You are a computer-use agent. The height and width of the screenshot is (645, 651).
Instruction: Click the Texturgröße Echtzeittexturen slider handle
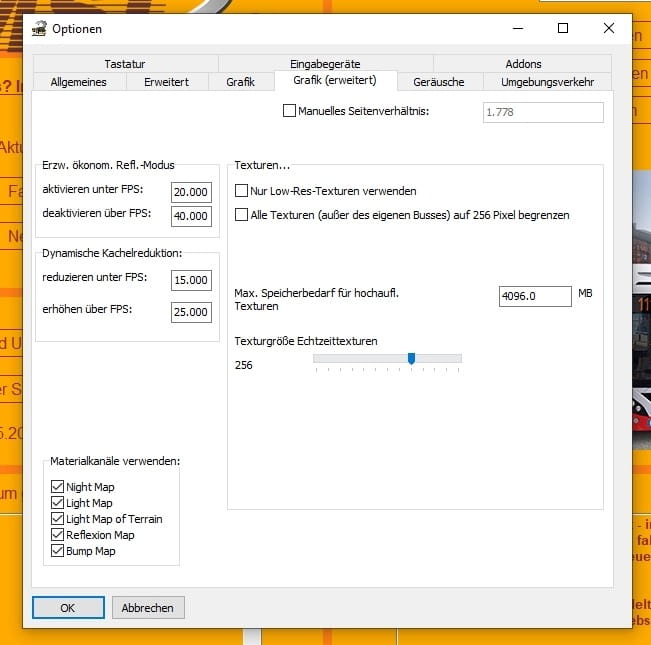point(411,358)
